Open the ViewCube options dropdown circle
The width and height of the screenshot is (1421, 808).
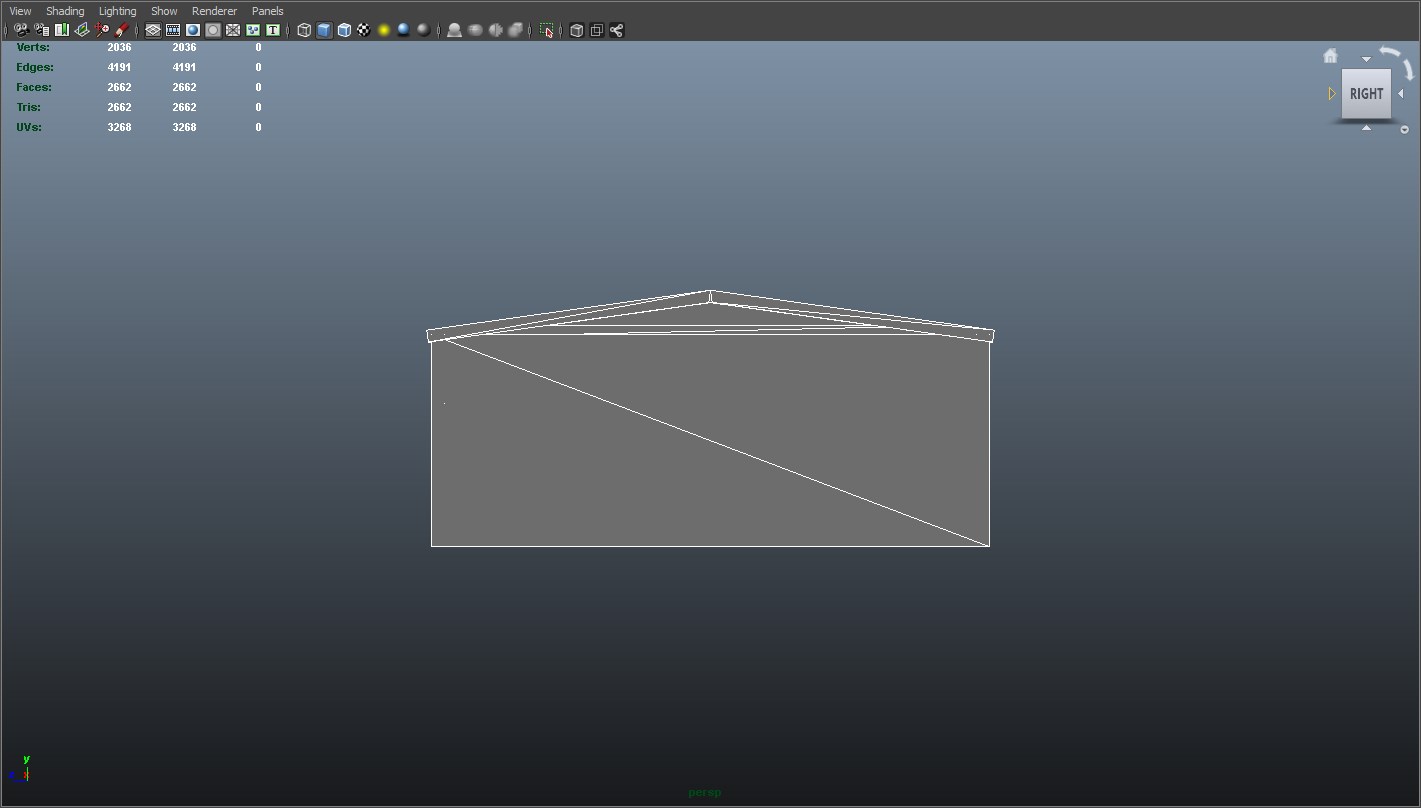[1404, 129]
